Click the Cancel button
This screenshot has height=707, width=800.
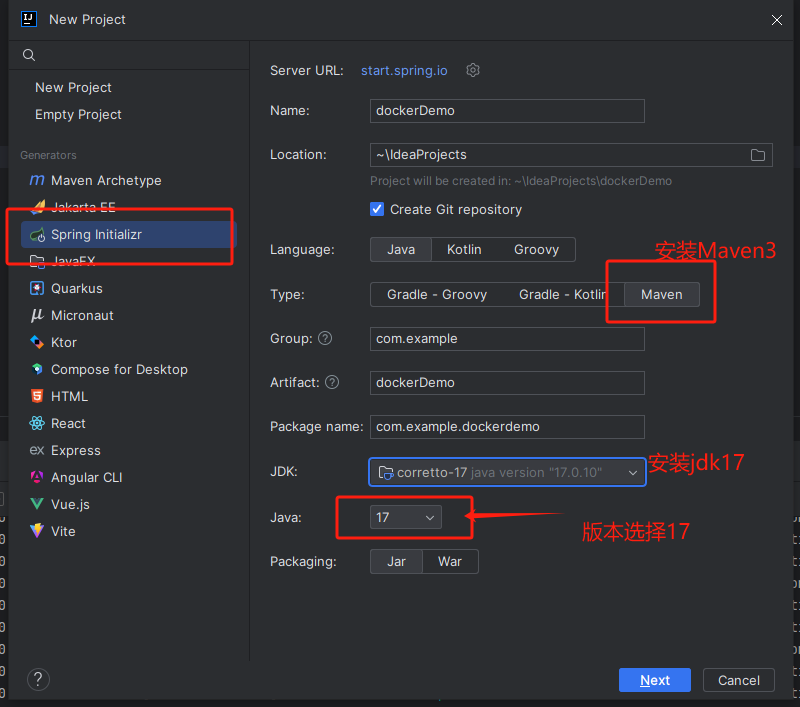(739, 680)
